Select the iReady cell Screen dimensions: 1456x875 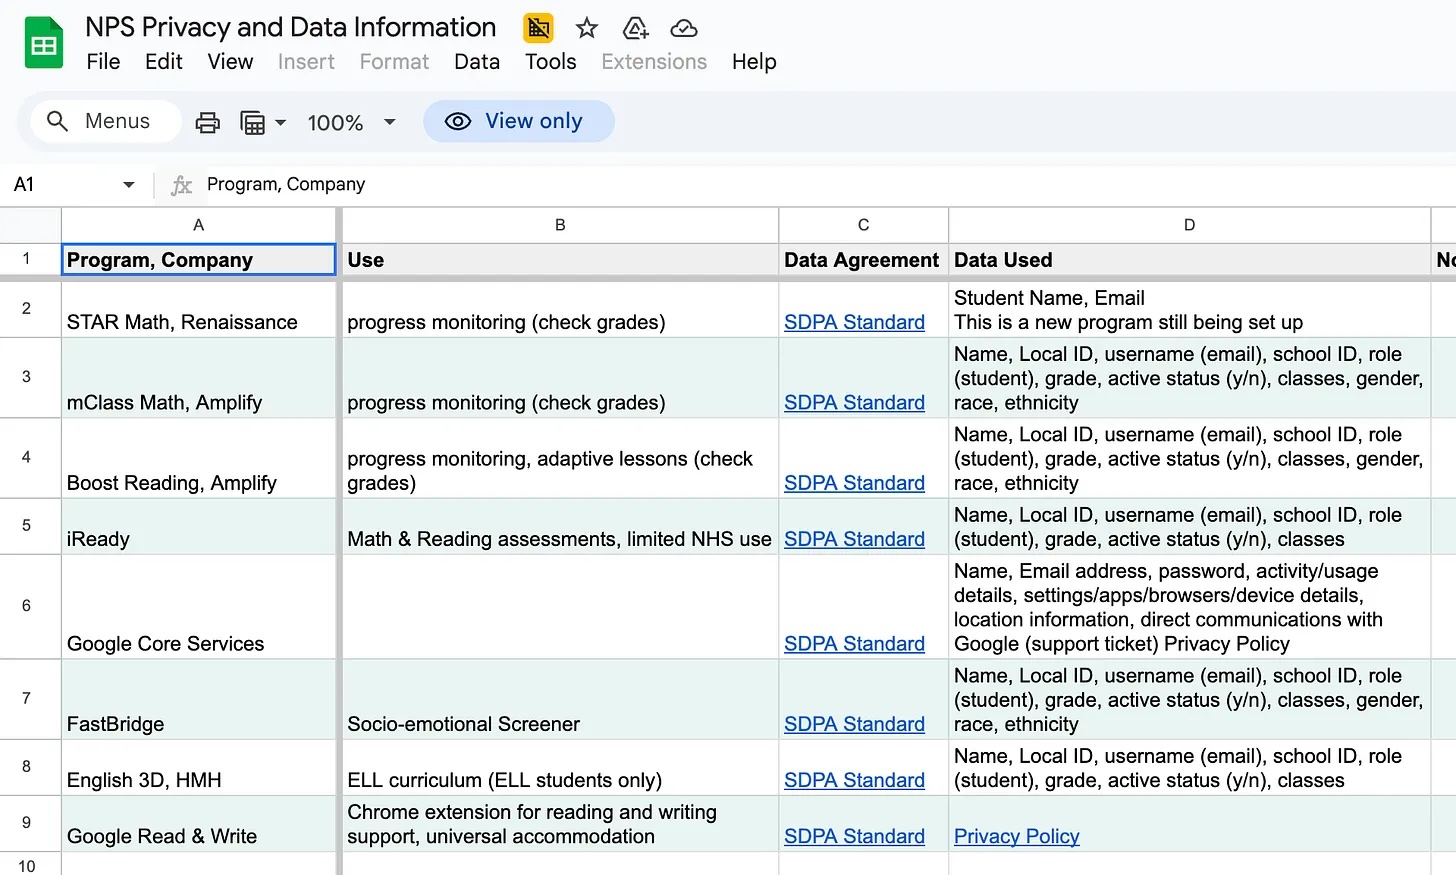click(x=199, y=527)
